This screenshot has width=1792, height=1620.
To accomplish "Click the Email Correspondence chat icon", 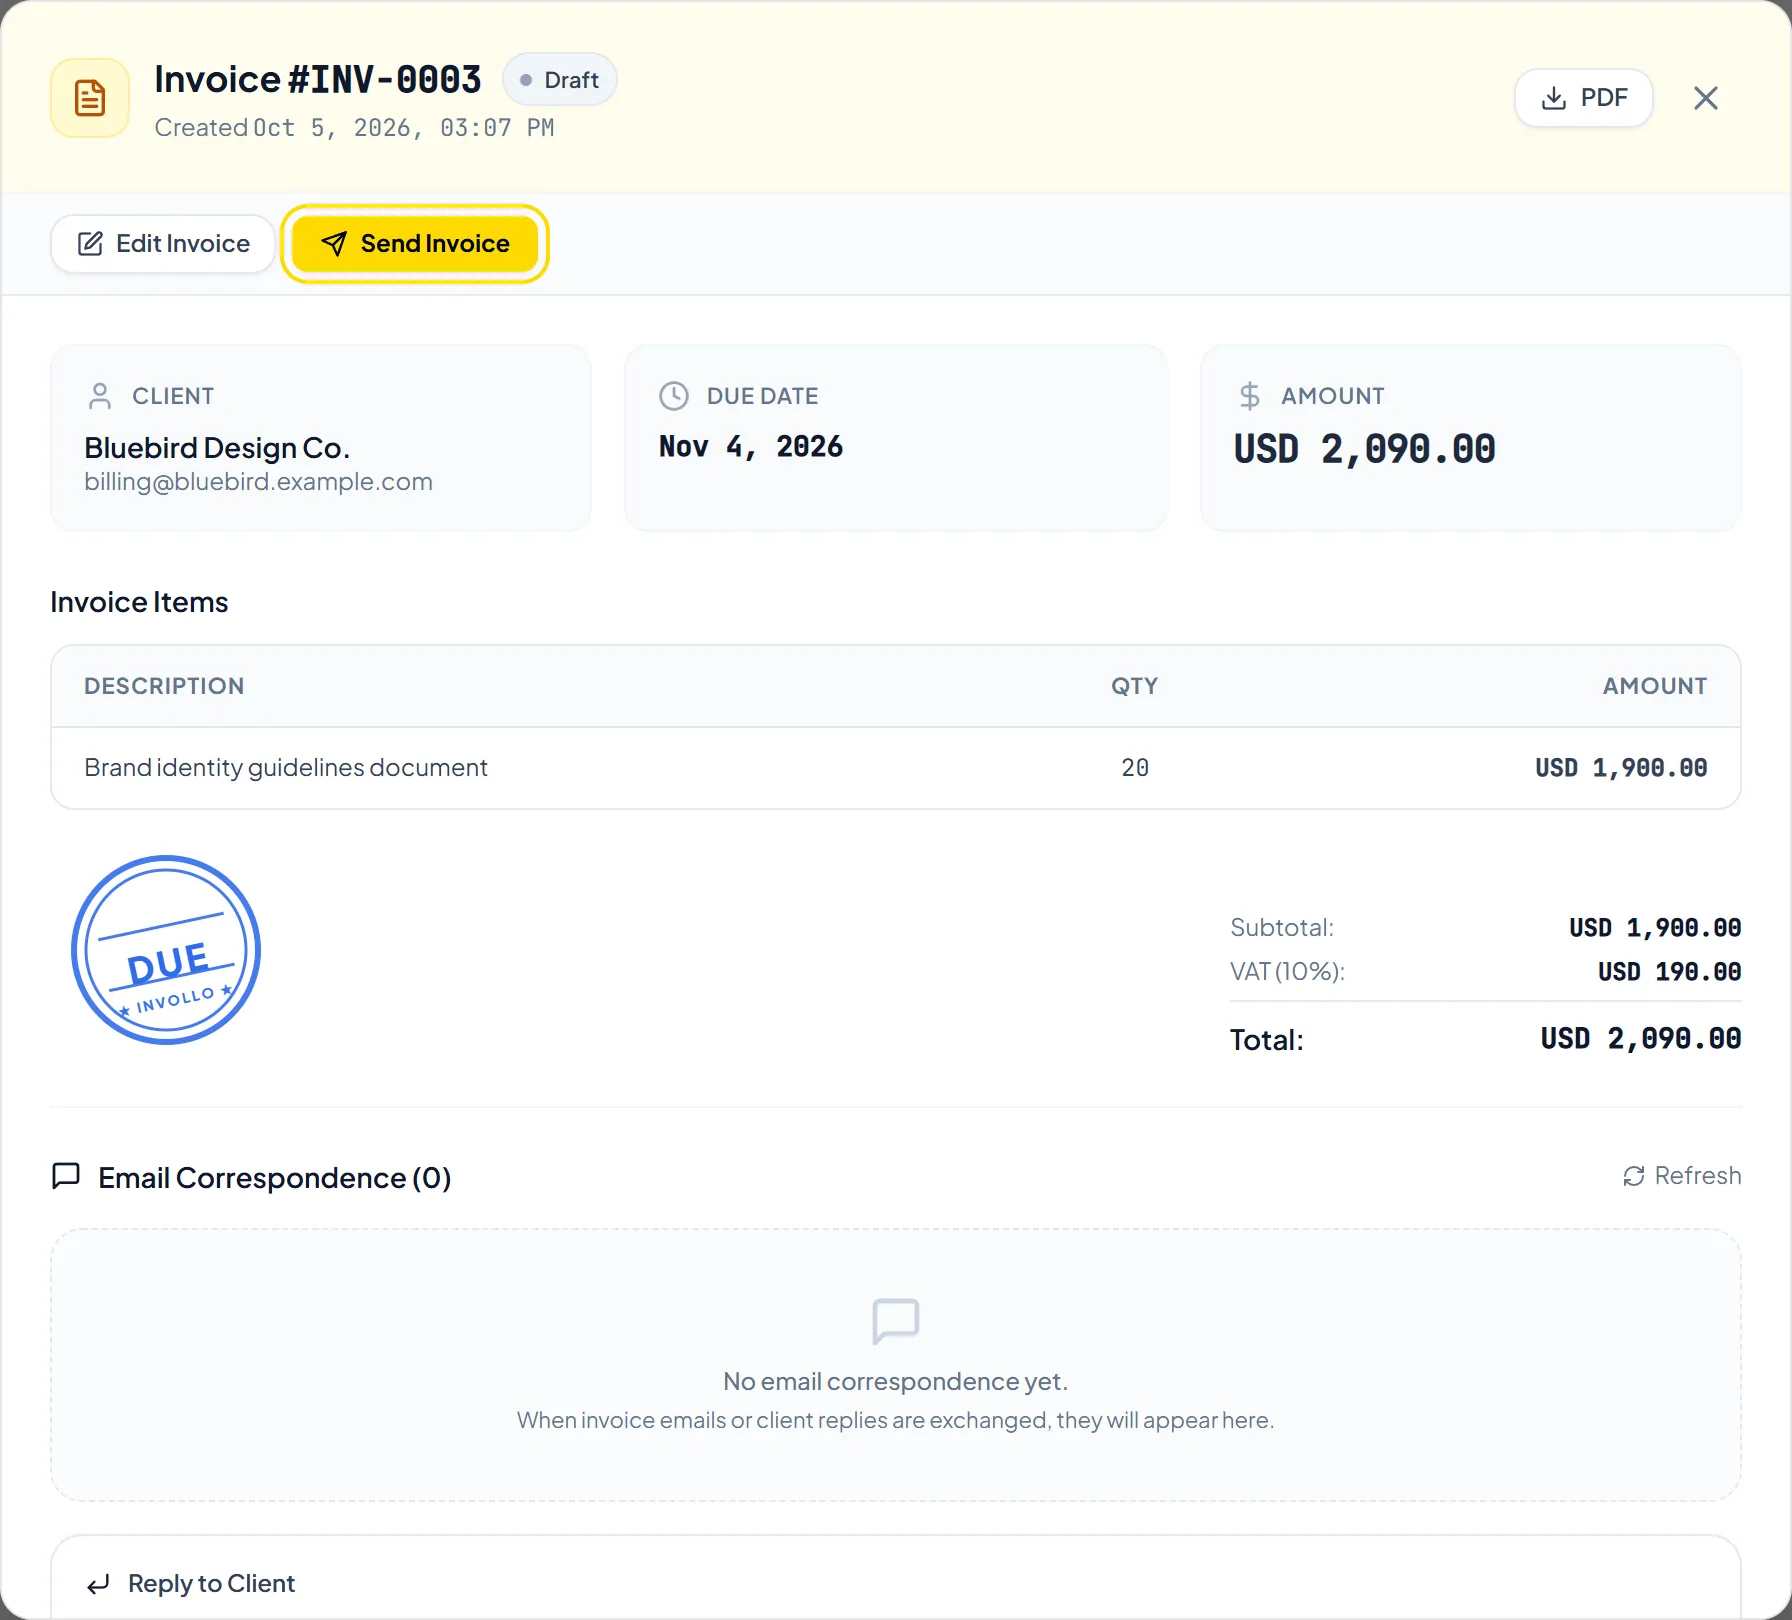I will pyautogui.click(x=66, y=1176).
